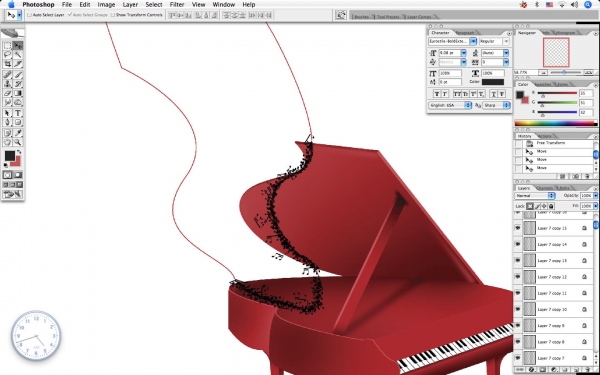600x375 pixels.
Task: Select the Blur tool
Action: [x=7, y=102]
